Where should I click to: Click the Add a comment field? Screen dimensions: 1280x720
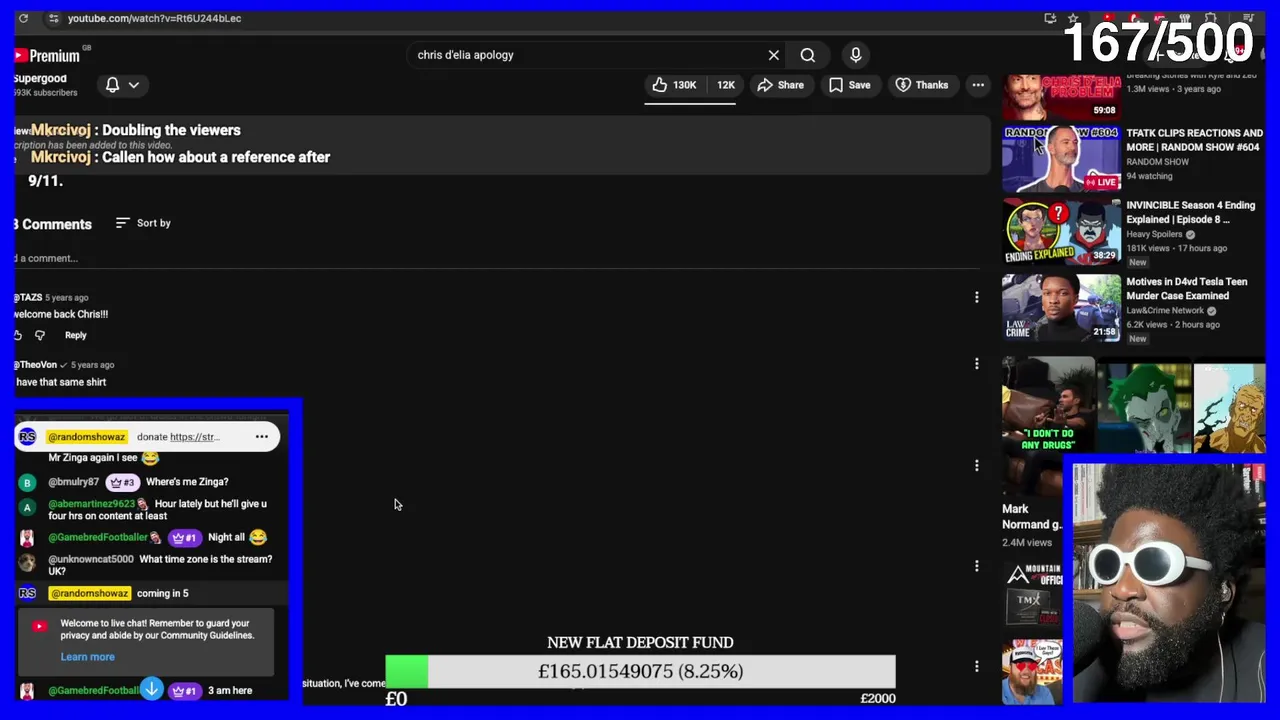tap(495, 258)
